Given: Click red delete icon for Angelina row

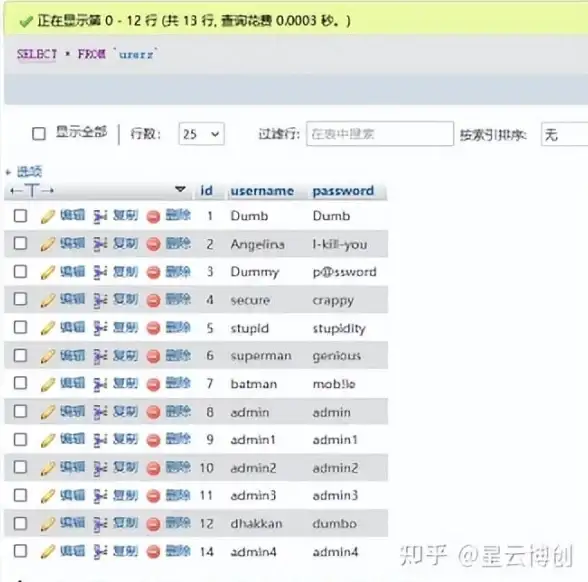Looking at the screenshot, I should [x=153, y=244].
